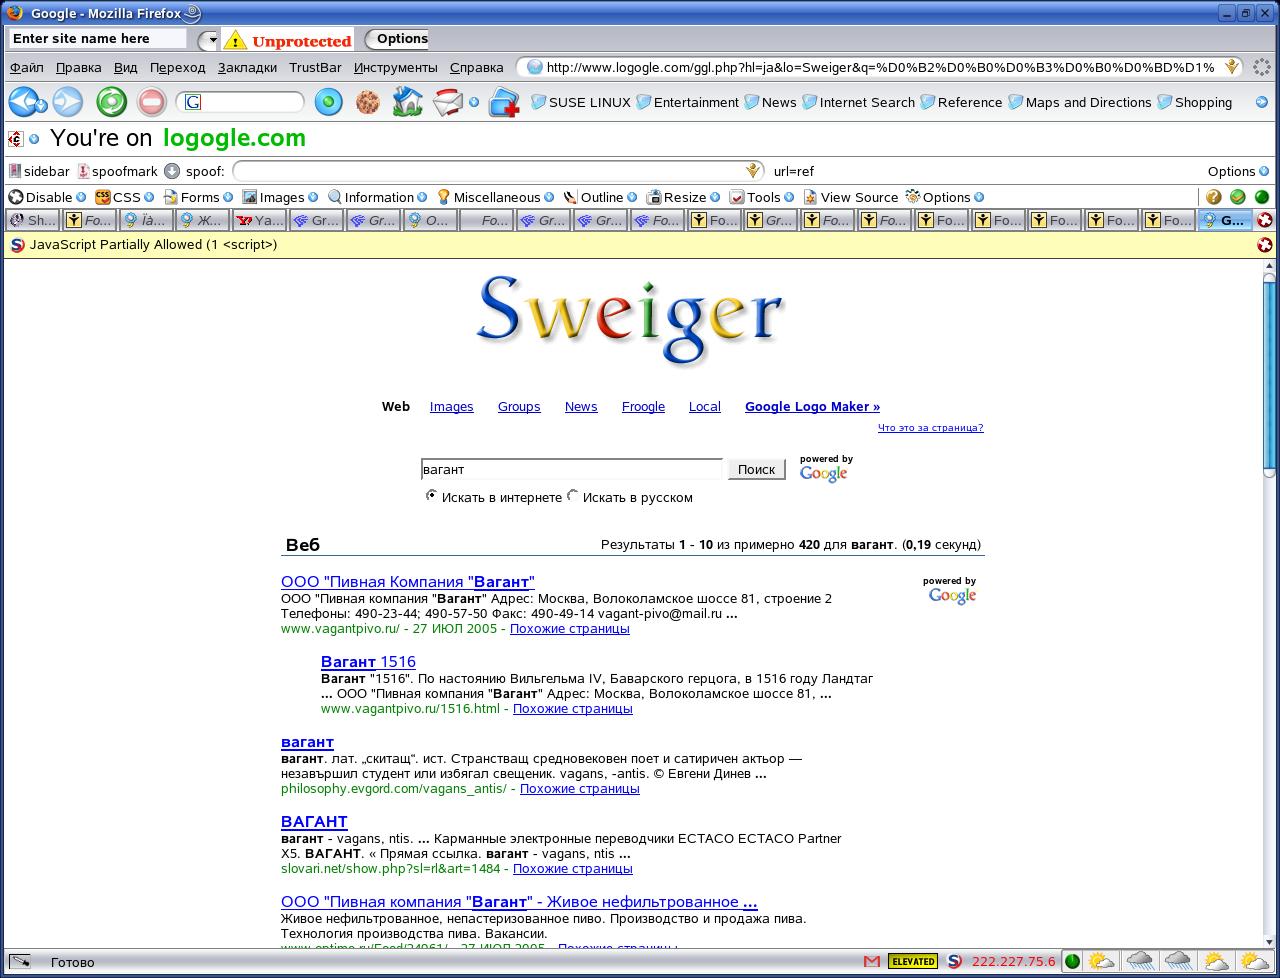
Task: Click the vertical page scrollbar thumb
Action: (x=1270, y=375)
